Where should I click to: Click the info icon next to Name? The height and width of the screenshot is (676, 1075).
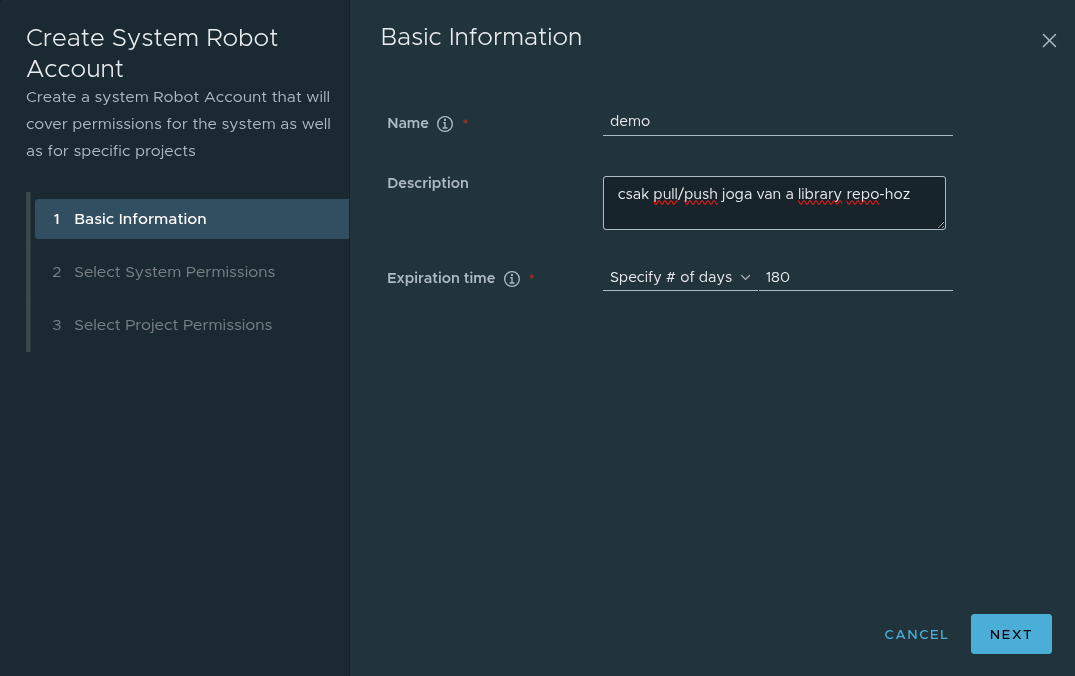pos(446,124)
